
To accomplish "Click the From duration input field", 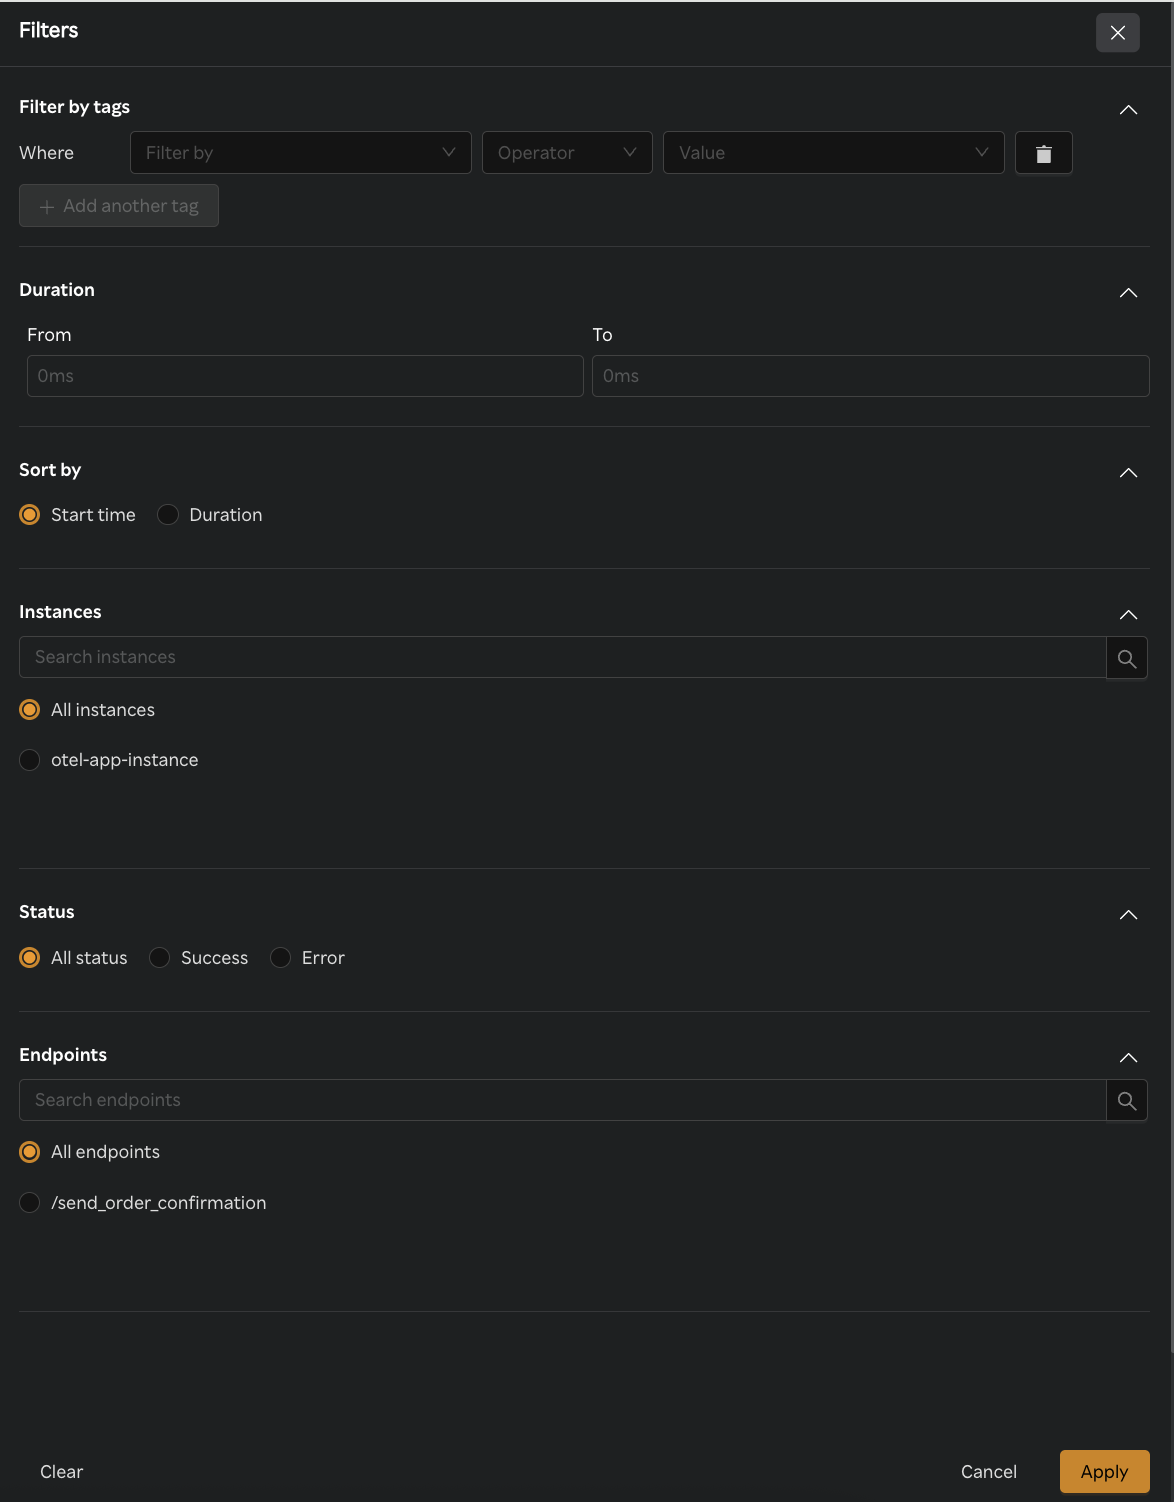I will (x=305, y=376).
